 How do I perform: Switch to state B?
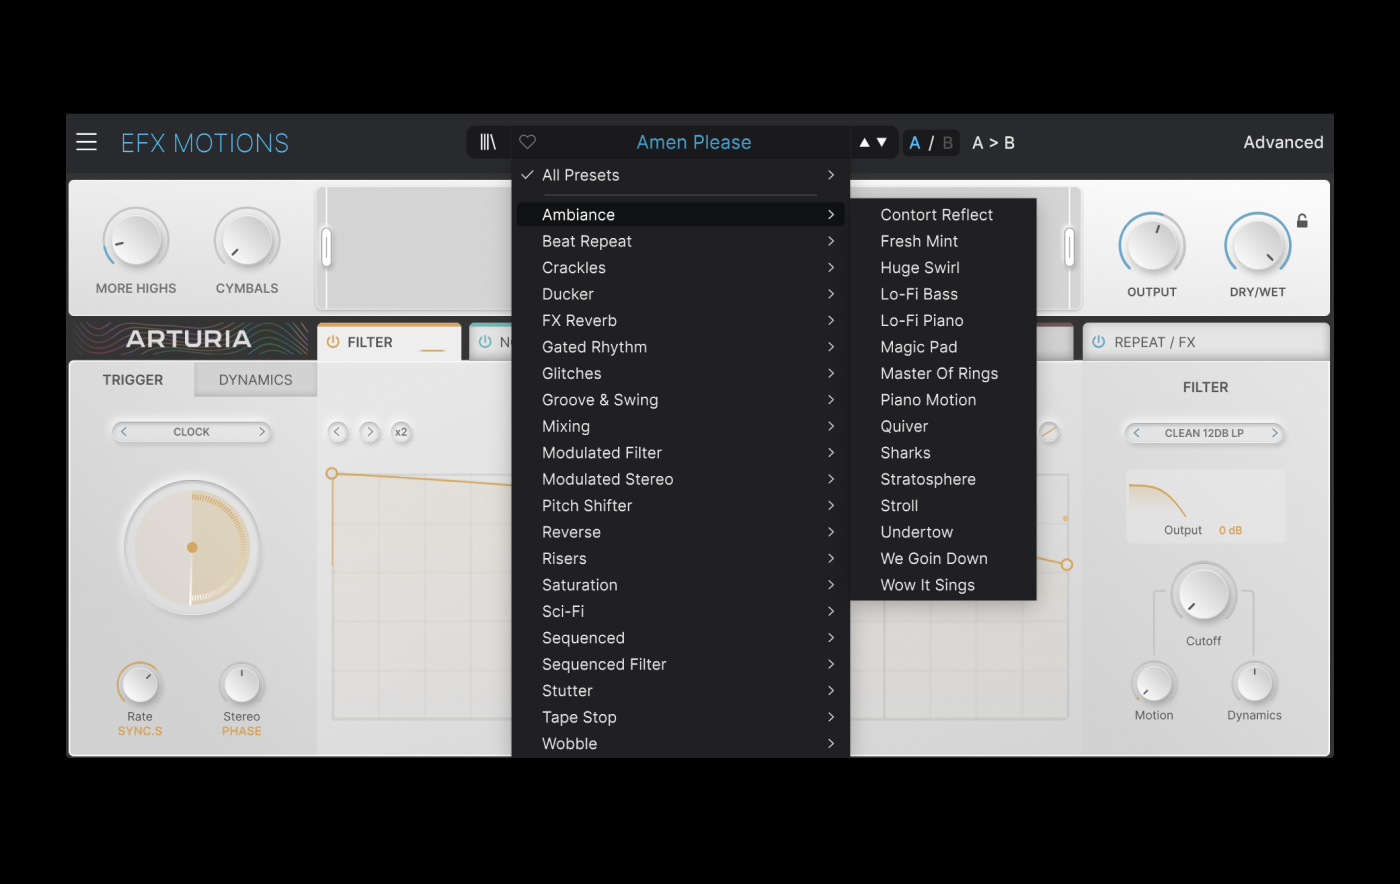click(x=947, y=143)
